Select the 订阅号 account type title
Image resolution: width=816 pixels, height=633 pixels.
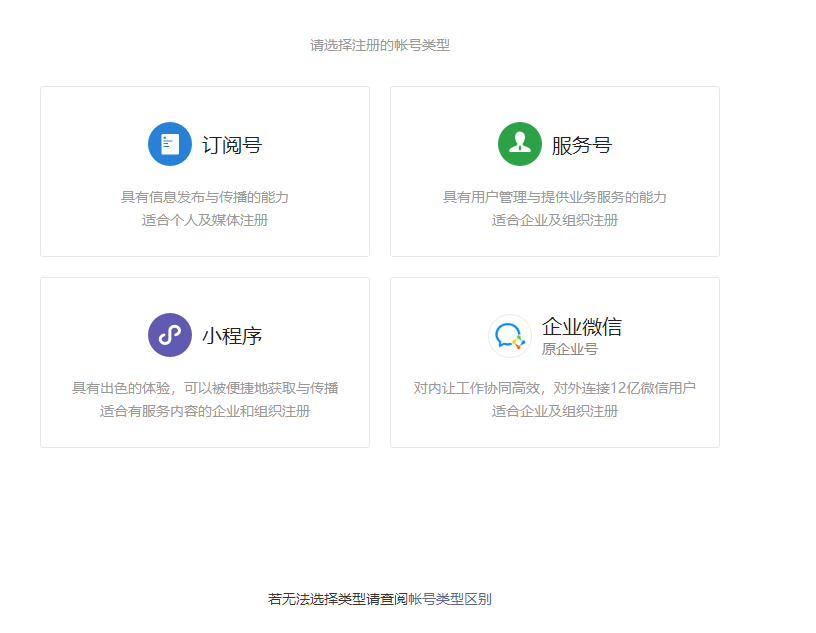point(232,145)
